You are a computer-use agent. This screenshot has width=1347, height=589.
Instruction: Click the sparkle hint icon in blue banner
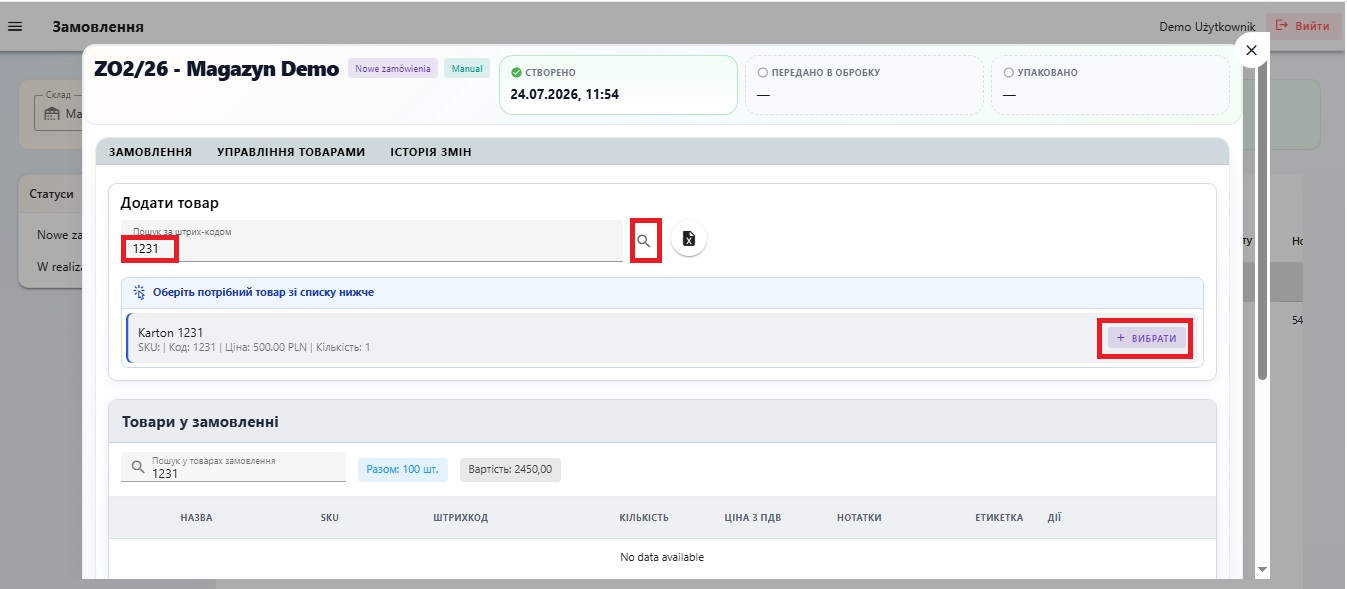[139, 293]
